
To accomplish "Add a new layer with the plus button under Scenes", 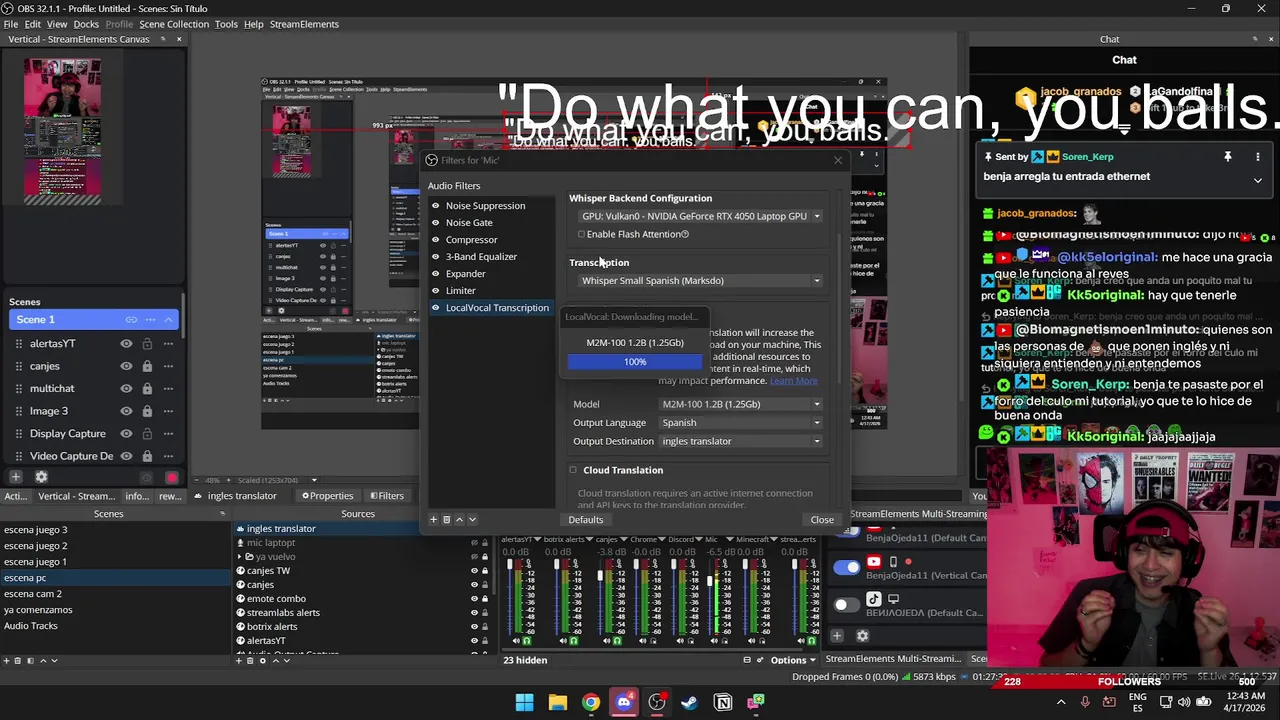I will pos(15,477).
